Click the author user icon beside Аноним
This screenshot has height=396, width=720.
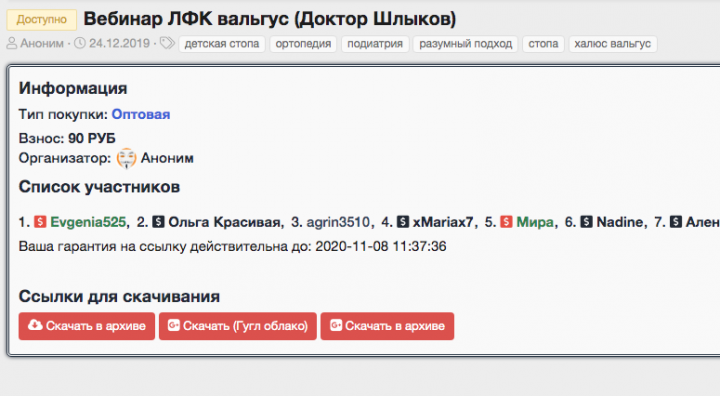coord(11,44)
